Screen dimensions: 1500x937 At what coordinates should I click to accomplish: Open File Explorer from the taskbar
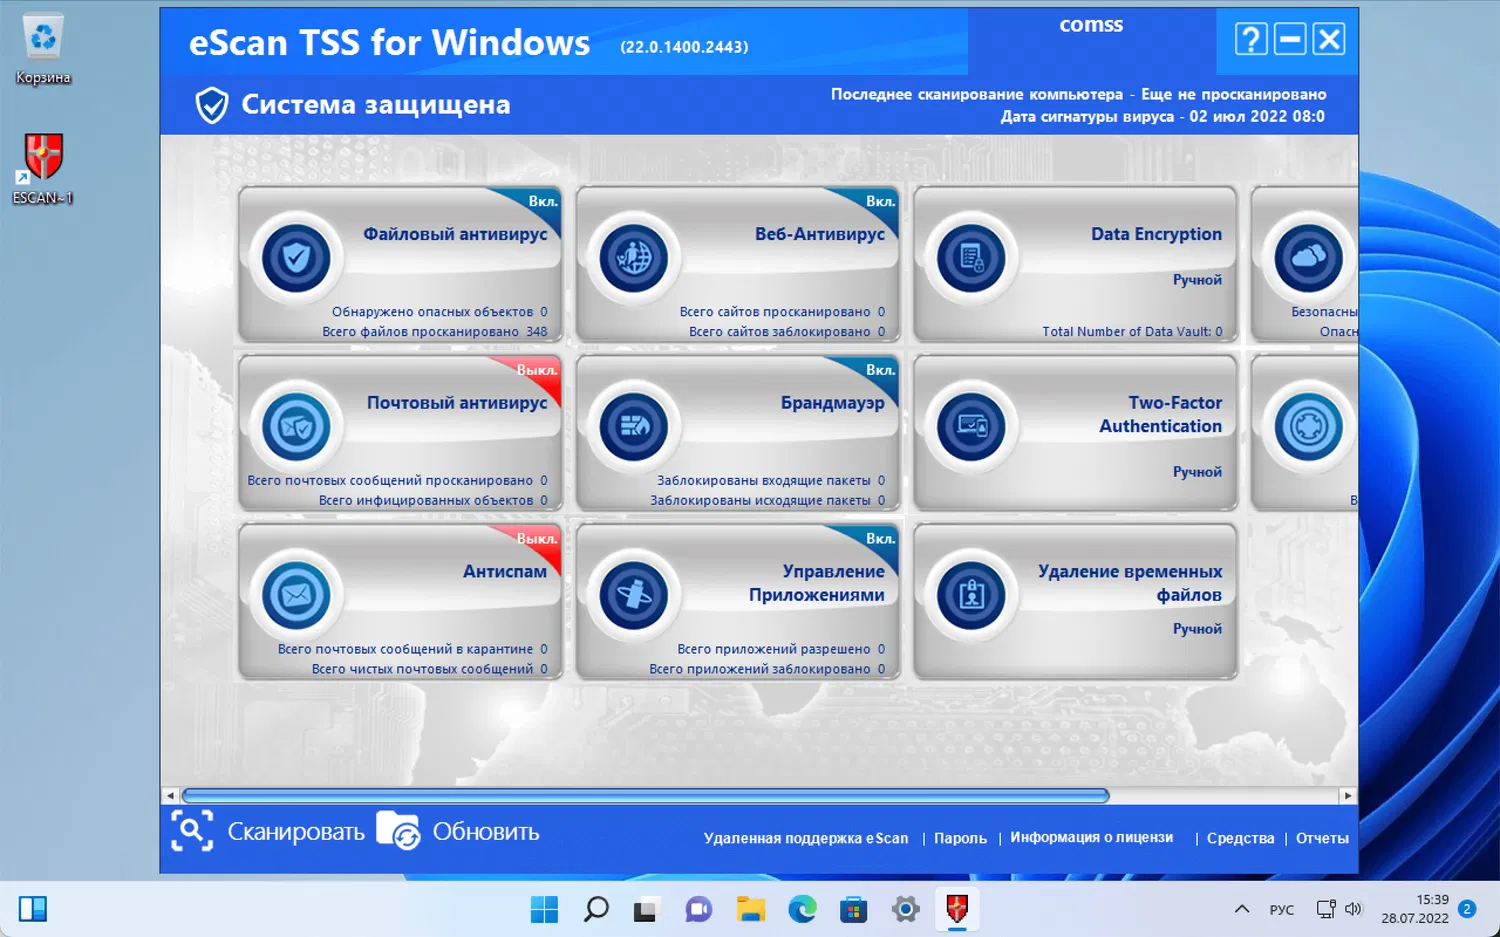(x=750, y=909)
